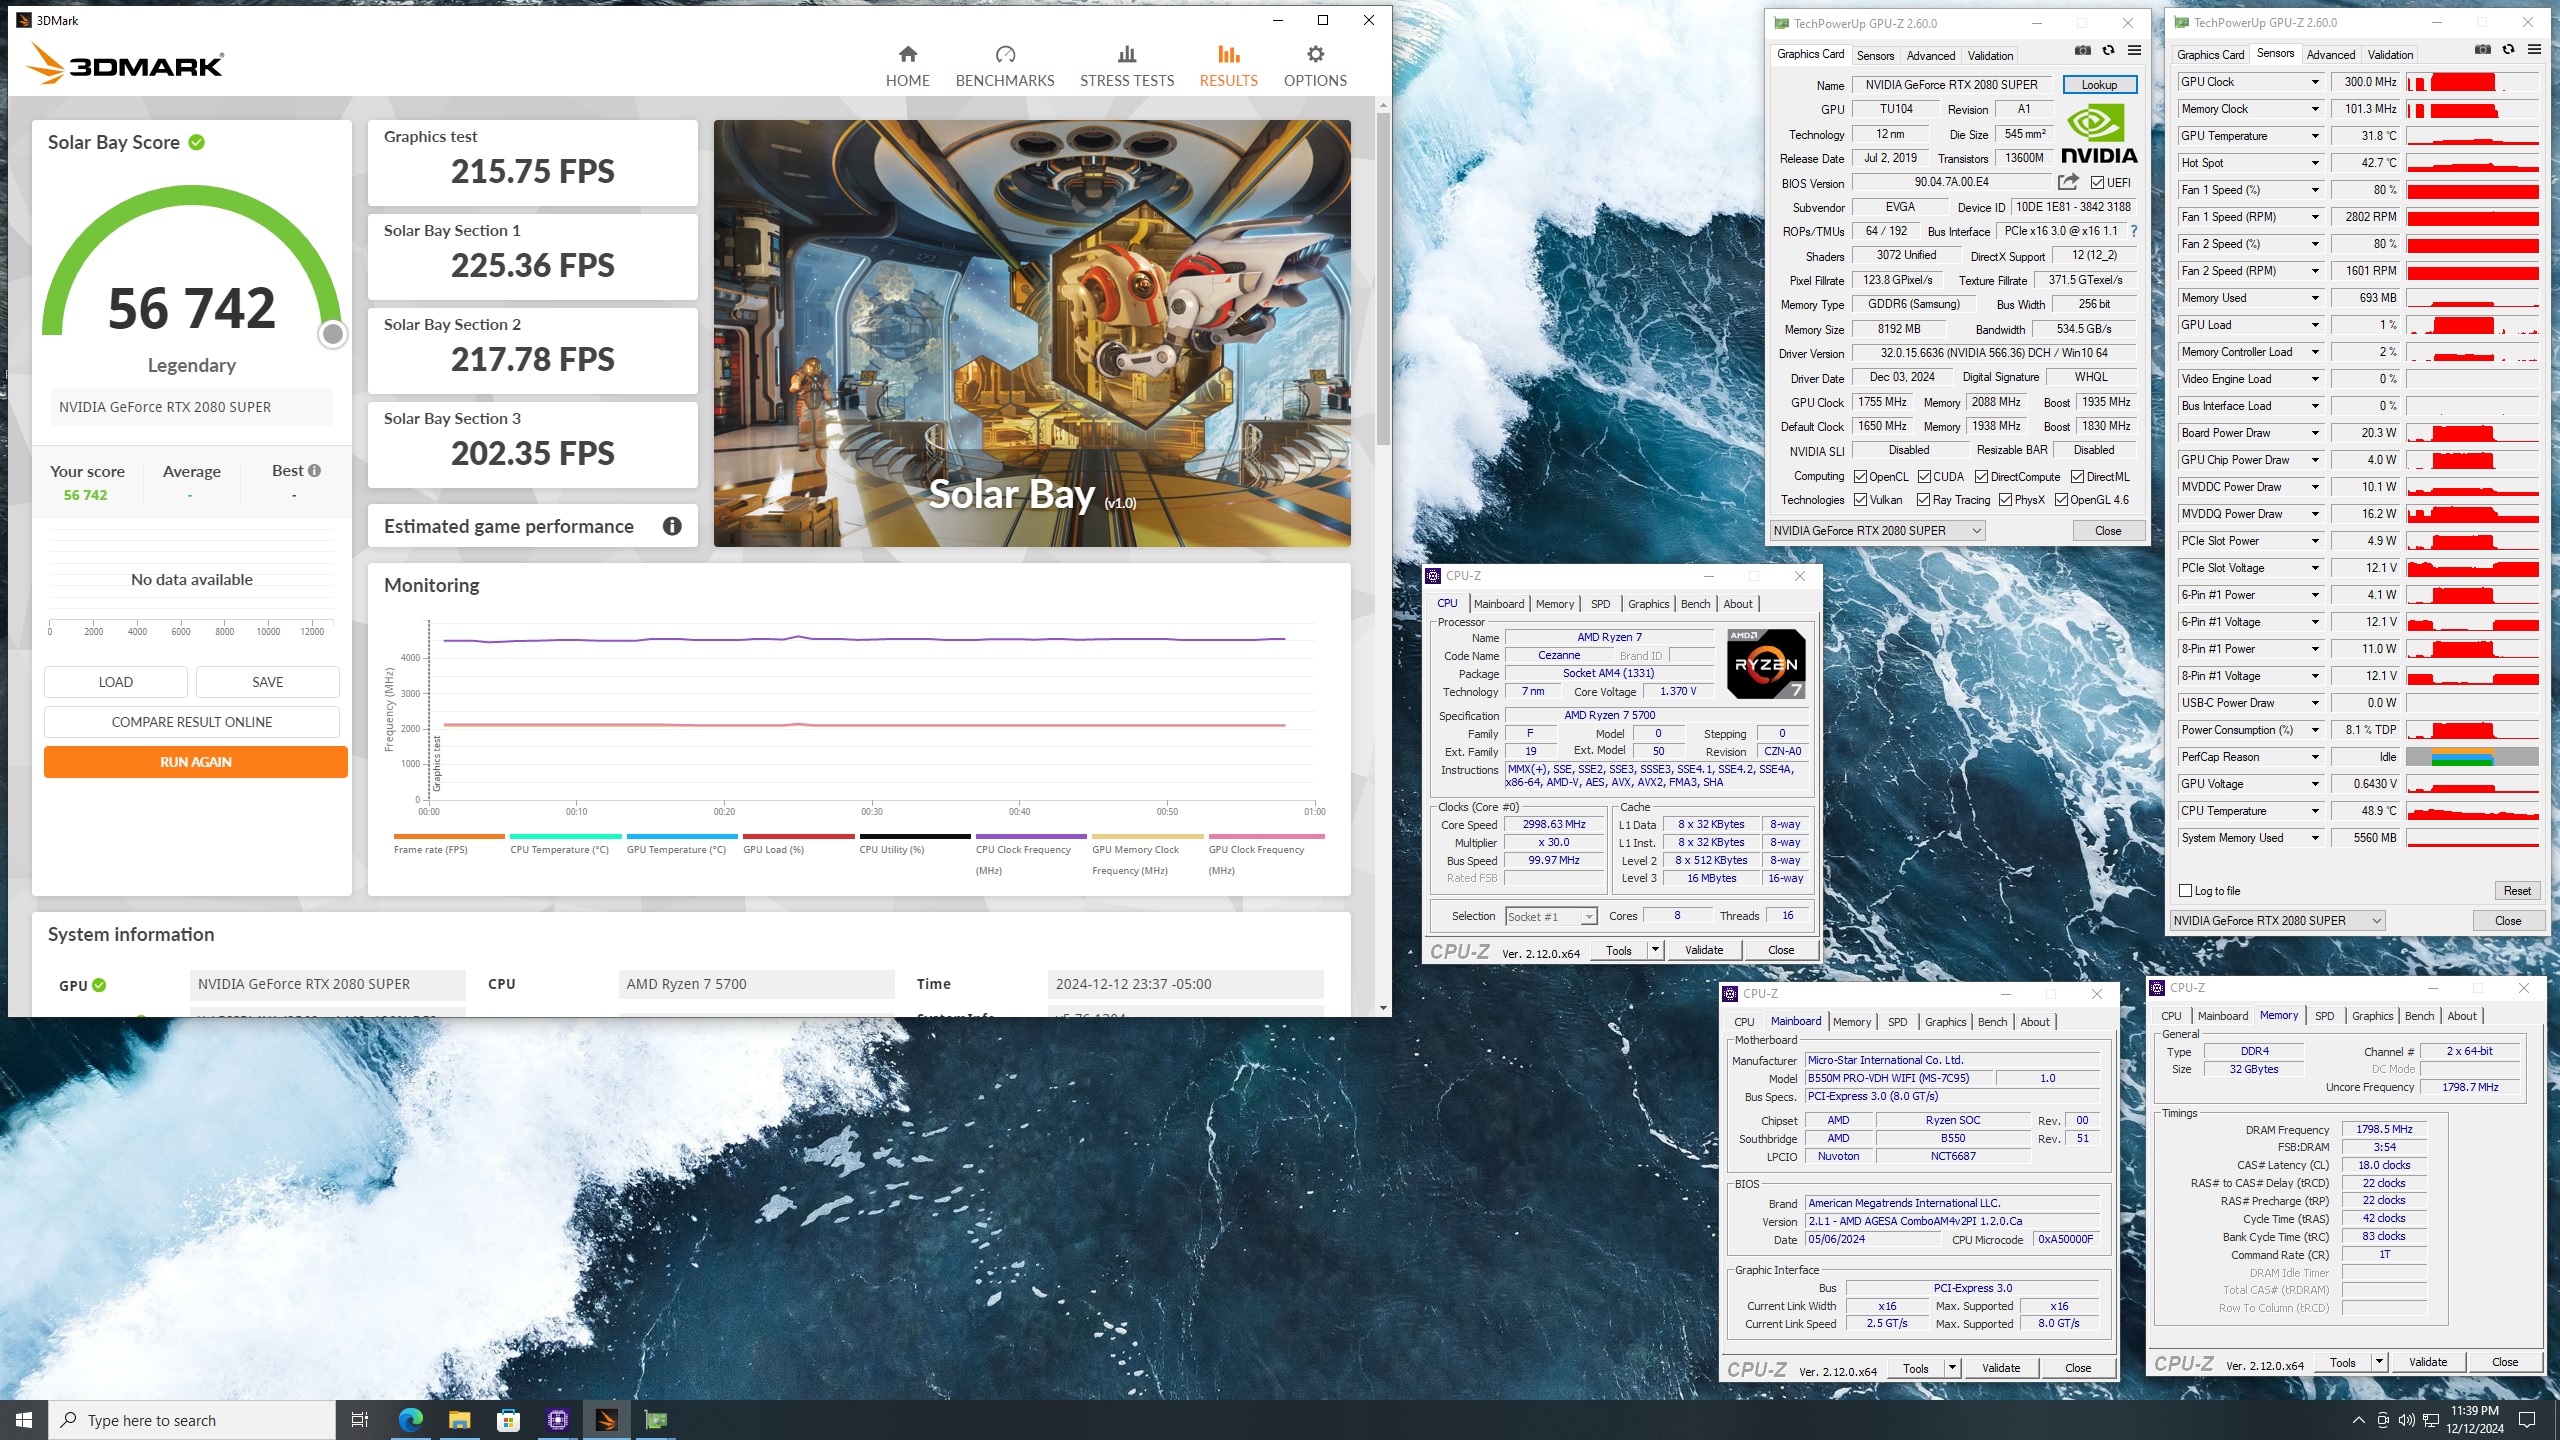Click the CPU-Z taskbar icon
2560x1440 pixels.
pyautogui.click(x=558, y=1420)
